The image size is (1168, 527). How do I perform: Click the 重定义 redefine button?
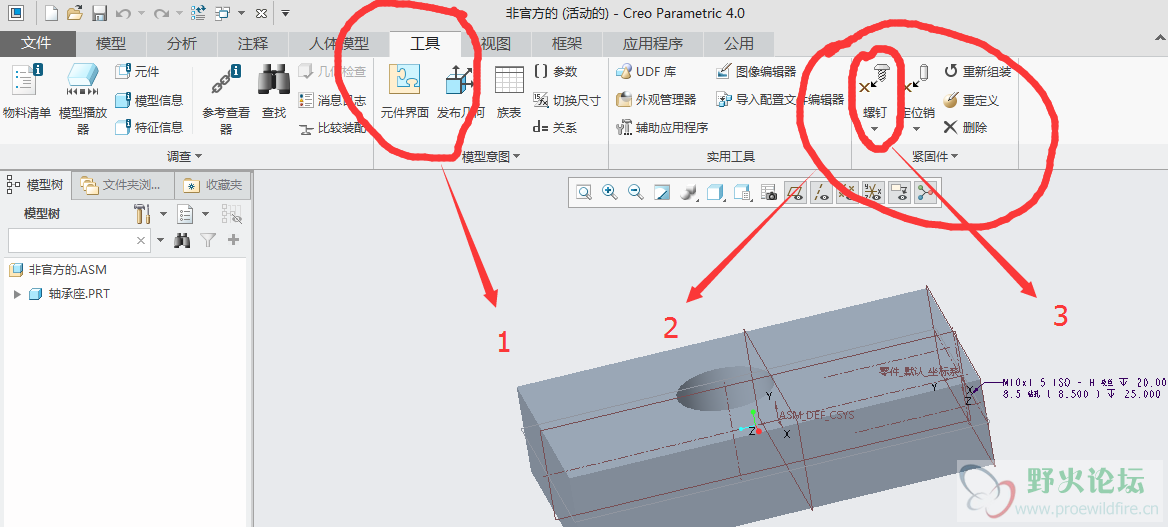click(x=971, y=100)
